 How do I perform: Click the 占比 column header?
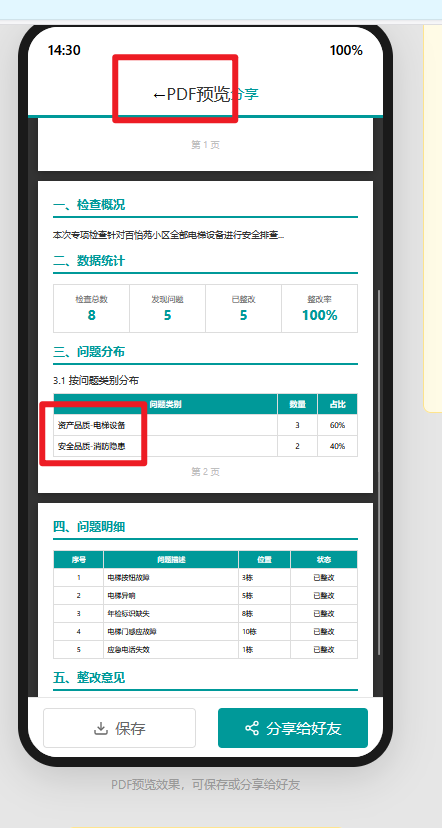point(337,404)
